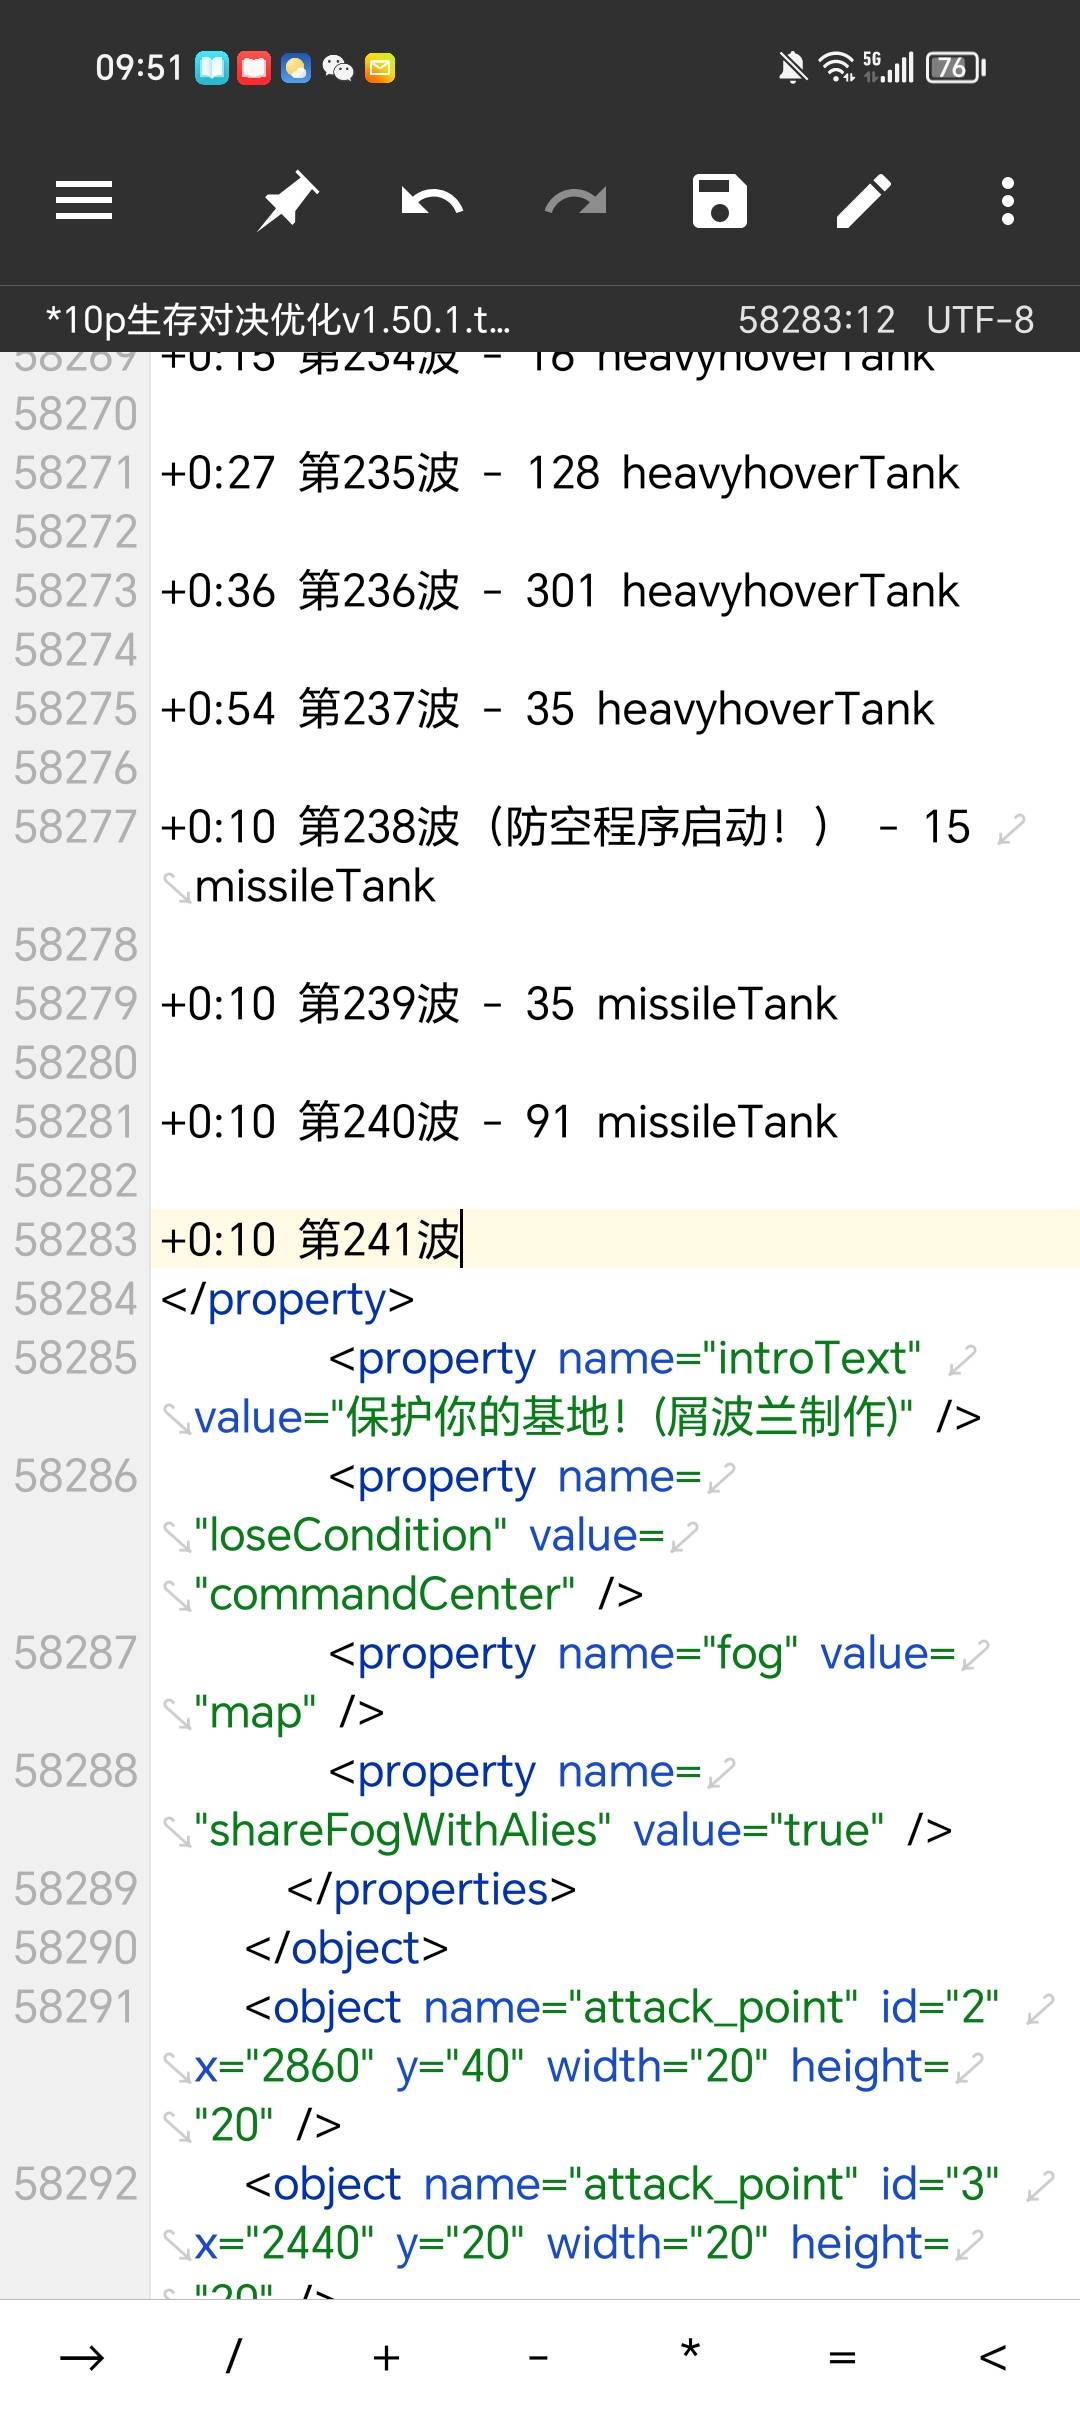Viewport: 1080px width, 2412px height.
Task: Open the hamburger navigation menu
Action: point(84,201)
